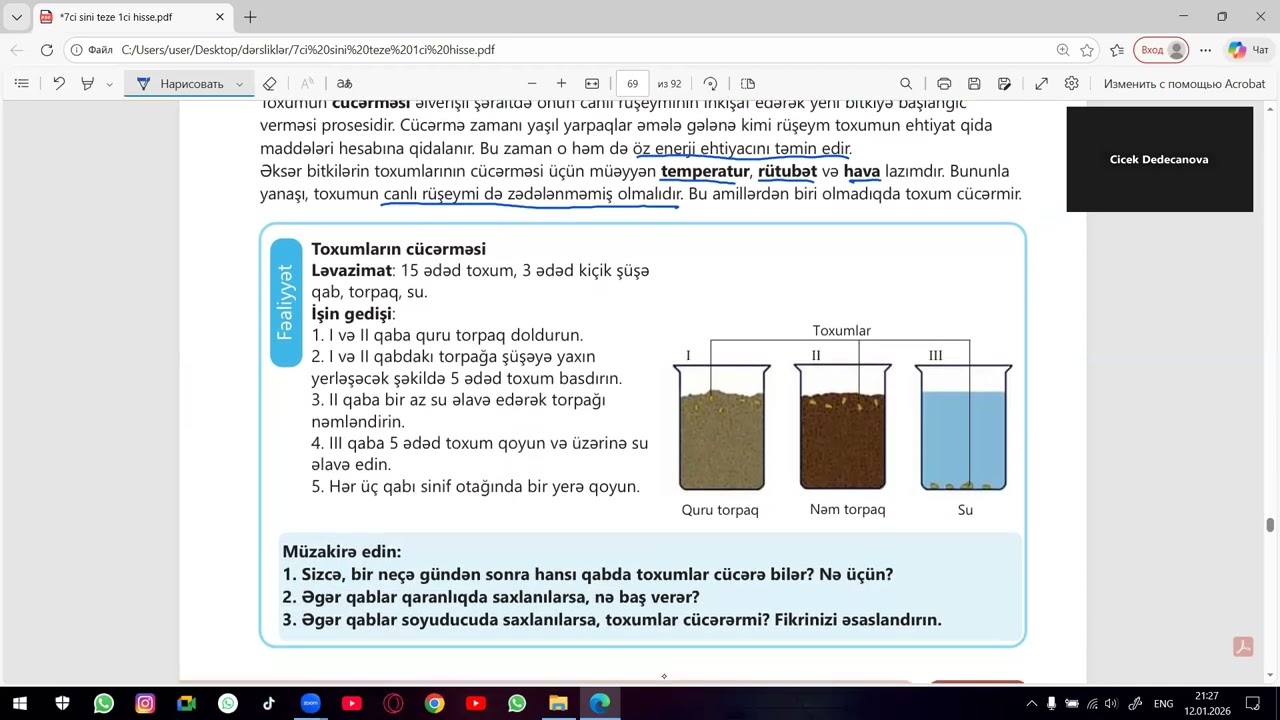Click the clock showing 21:27

click(x=1206, y=696)
